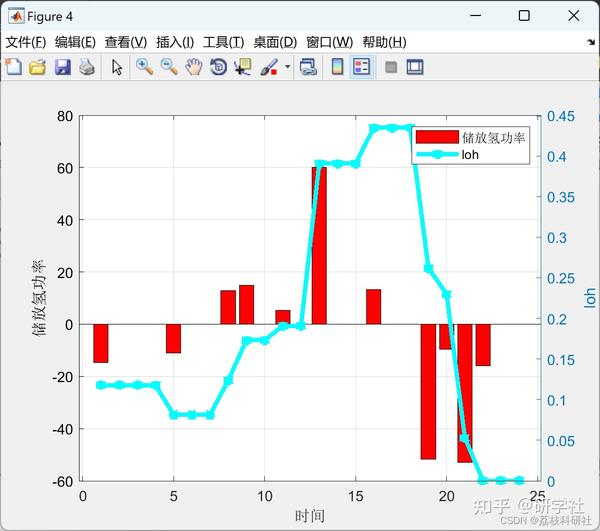The image size is (600, 531).
Task: Select the Edit Plot arrow tool
Action: (x=117, y=67)
